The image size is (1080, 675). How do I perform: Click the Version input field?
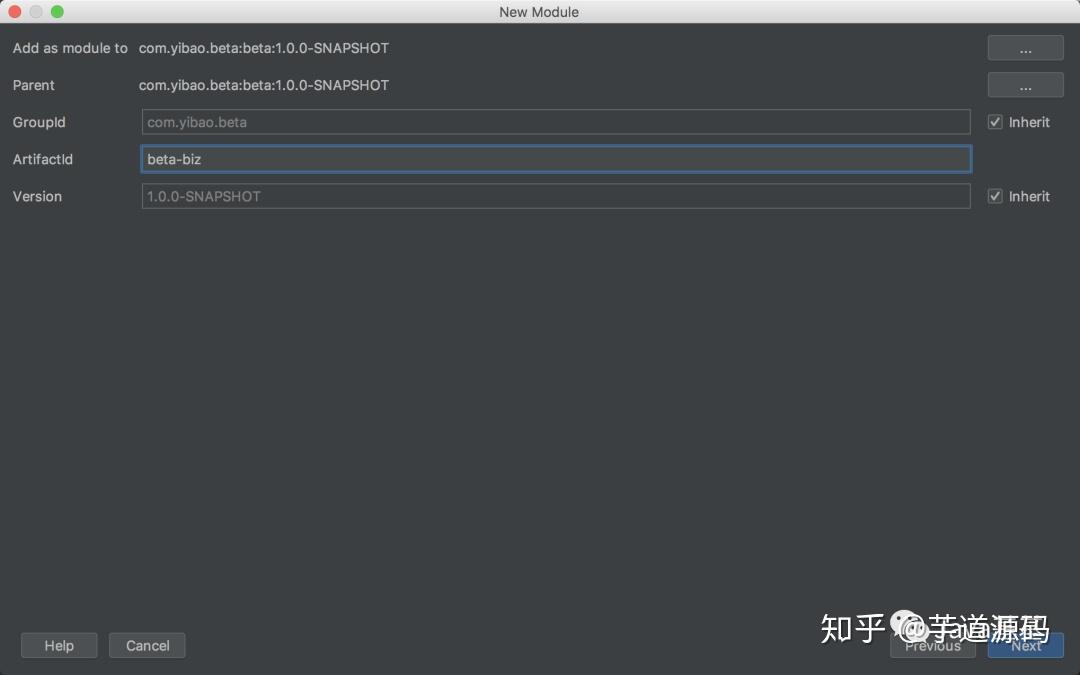click(556, 196)
